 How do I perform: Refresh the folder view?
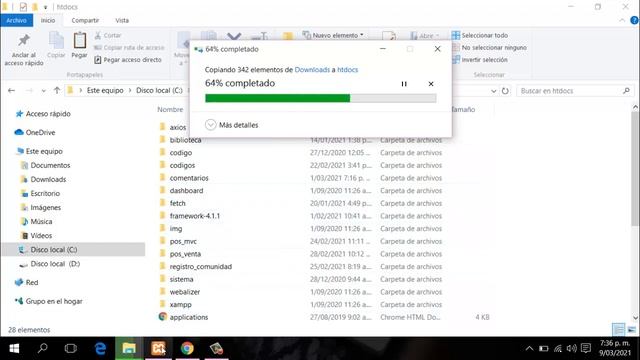click(x=505, y=91)
